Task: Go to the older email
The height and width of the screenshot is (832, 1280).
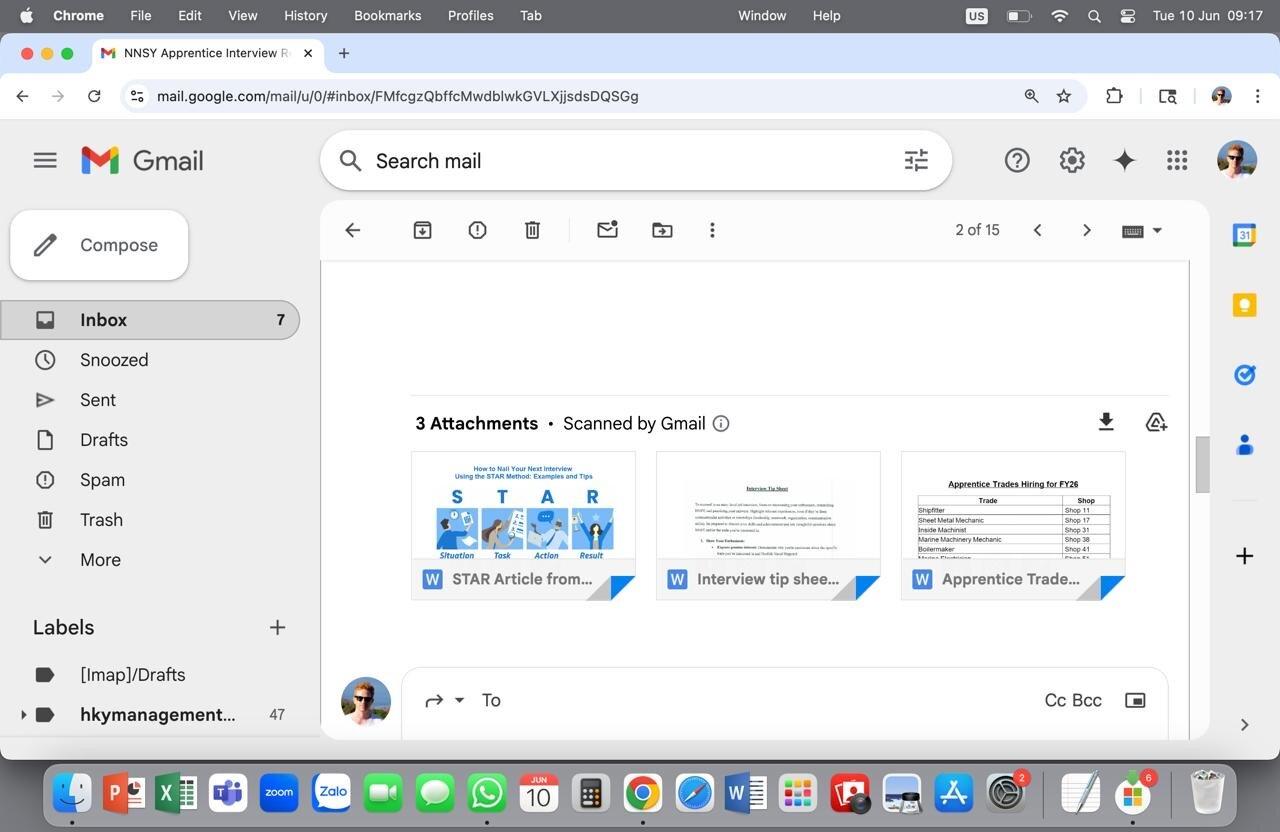Action: [x=1087, y=230]
